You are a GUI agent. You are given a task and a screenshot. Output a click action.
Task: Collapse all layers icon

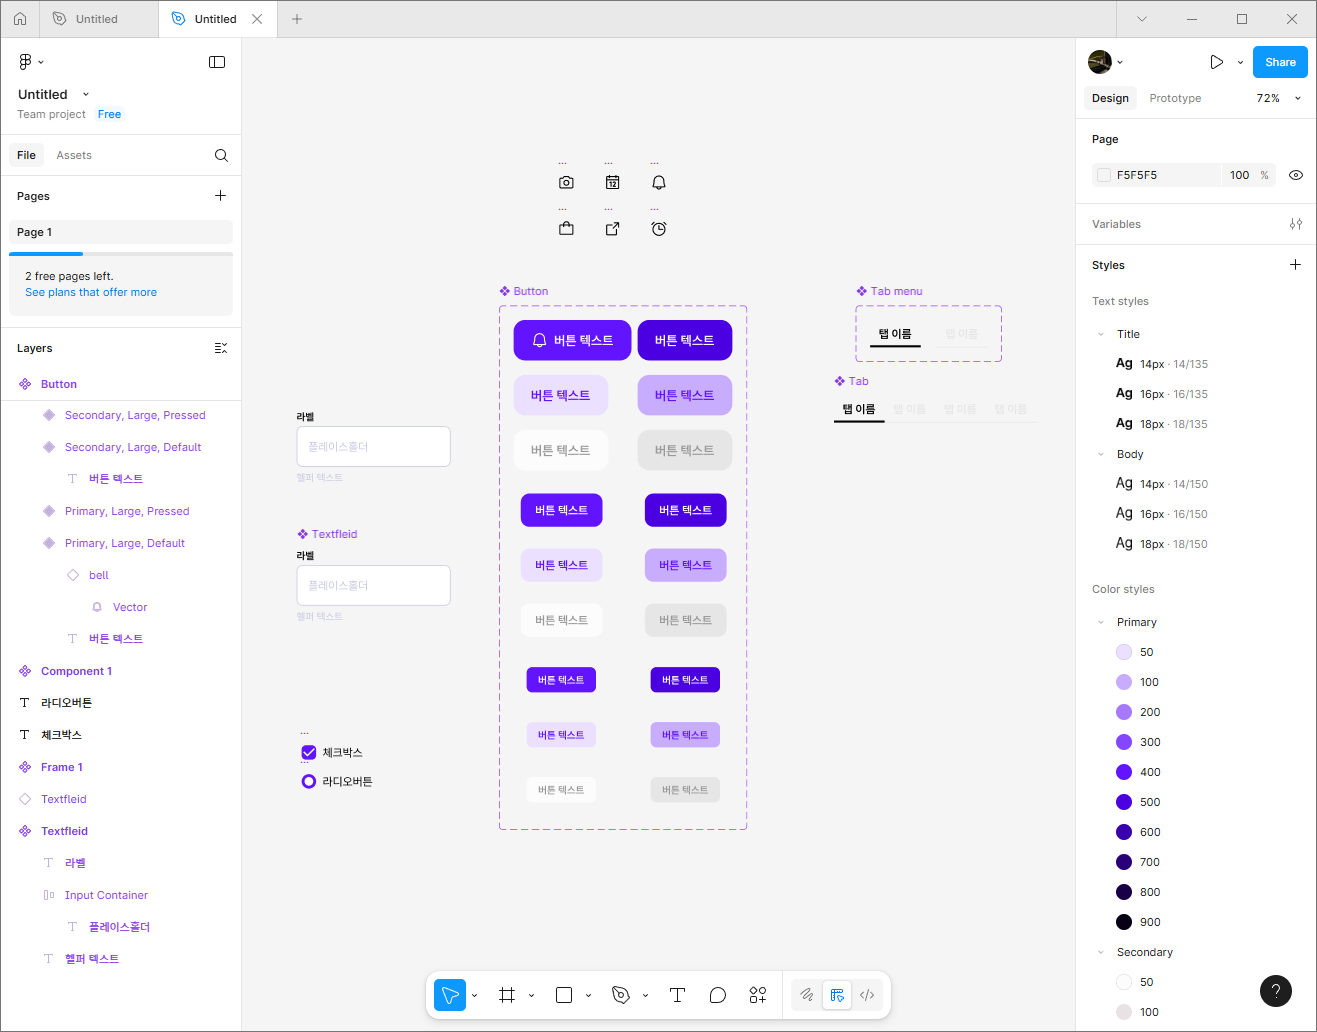pyautogui.click(x=221, y=348)
